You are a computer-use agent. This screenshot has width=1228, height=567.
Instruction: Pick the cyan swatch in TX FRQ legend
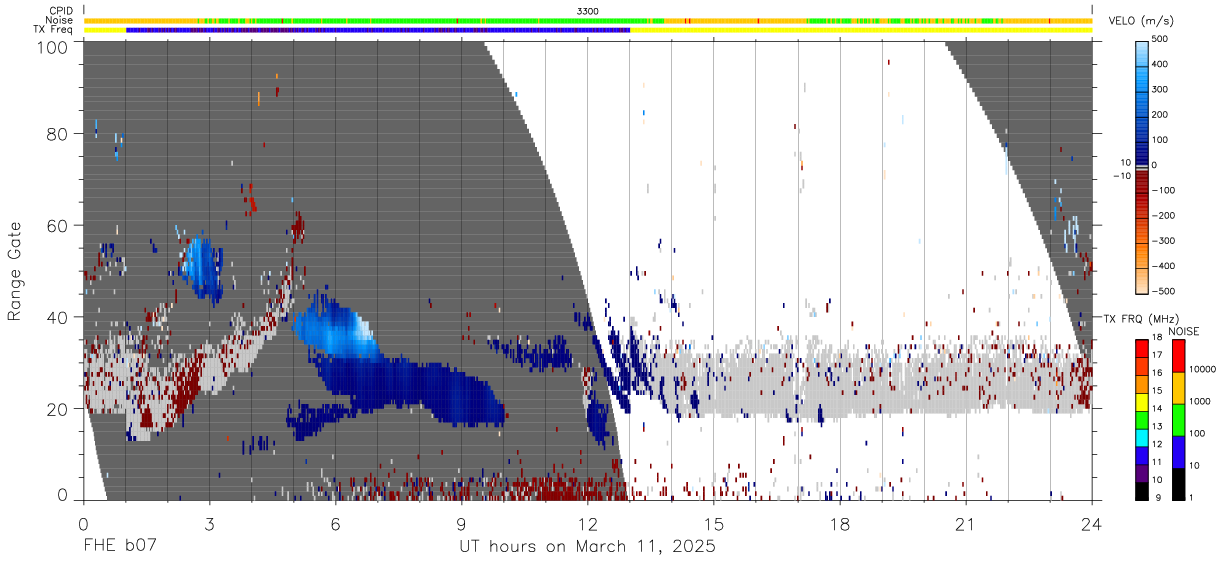coord(1144,437)
